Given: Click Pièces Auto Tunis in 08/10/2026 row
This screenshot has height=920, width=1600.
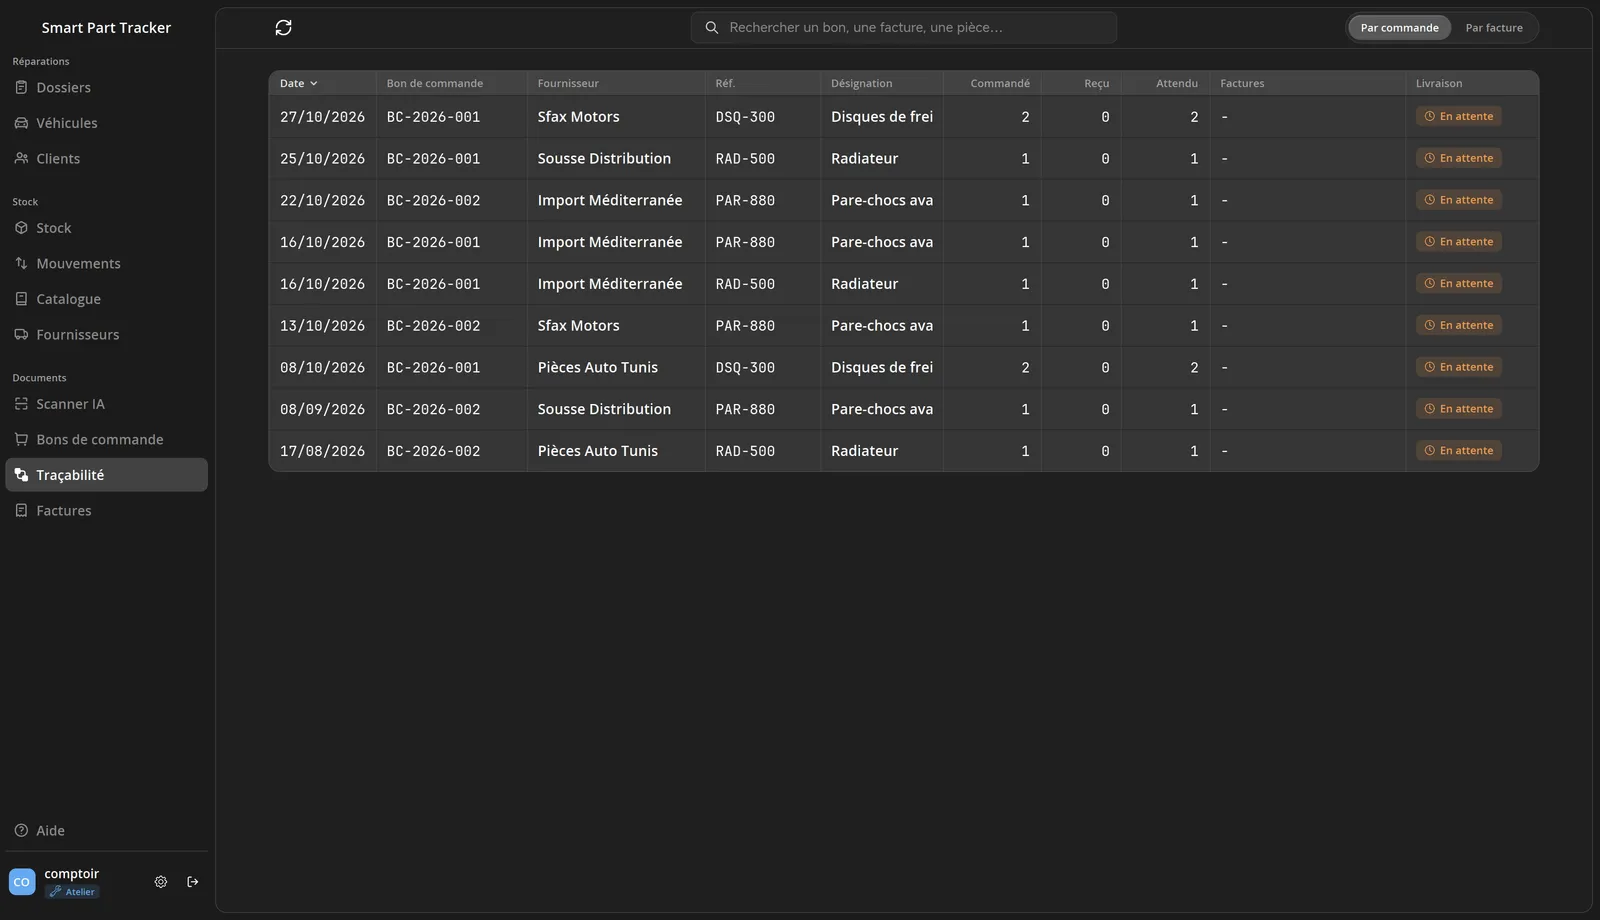Looking at the screenshot, I should click(597, 368).
